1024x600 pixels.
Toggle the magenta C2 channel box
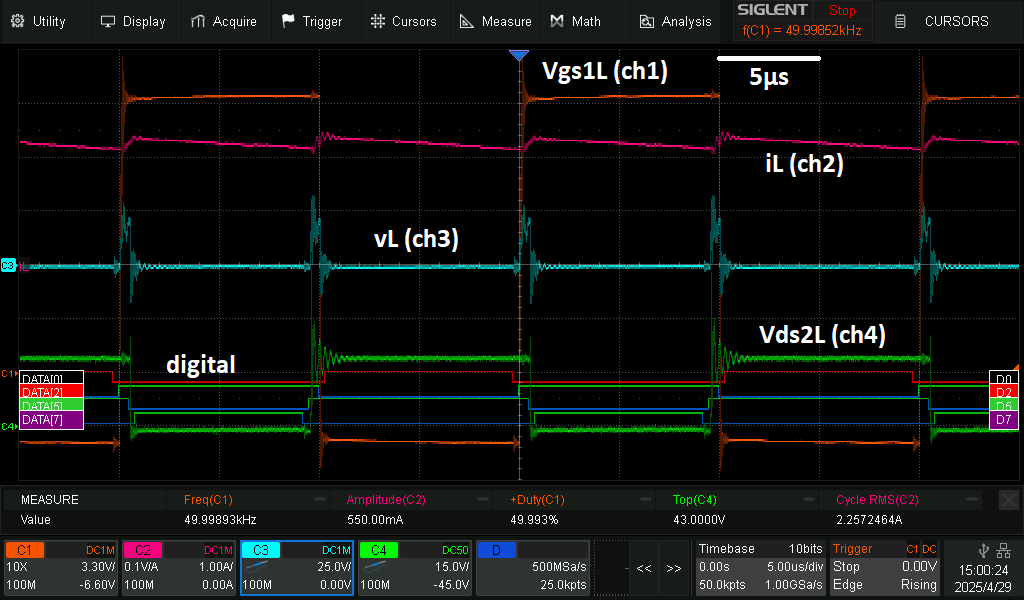click(x=179, y=567)
